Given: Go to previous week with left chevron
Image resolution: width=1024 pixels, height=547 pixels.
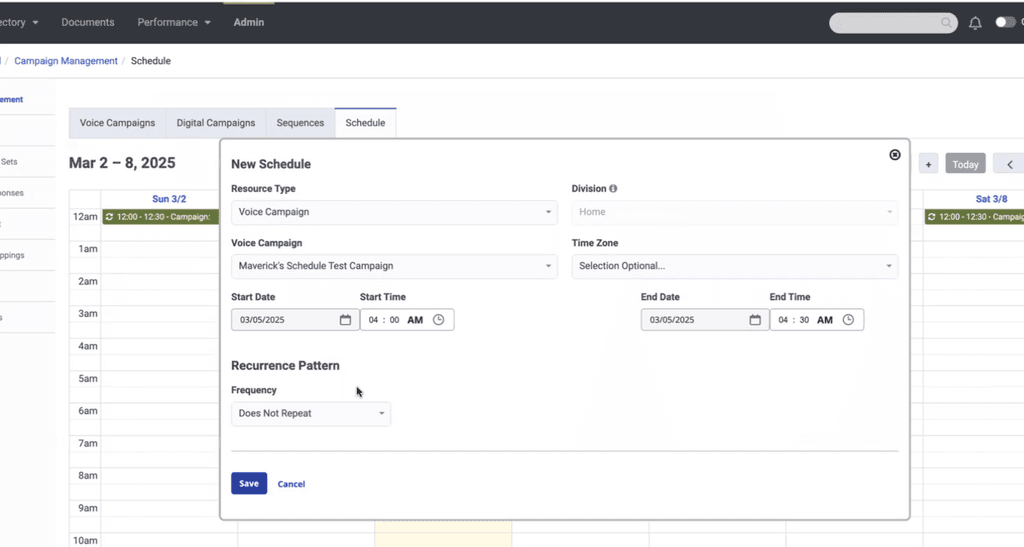Looking at the screenshot, I should click(1010, 165).
